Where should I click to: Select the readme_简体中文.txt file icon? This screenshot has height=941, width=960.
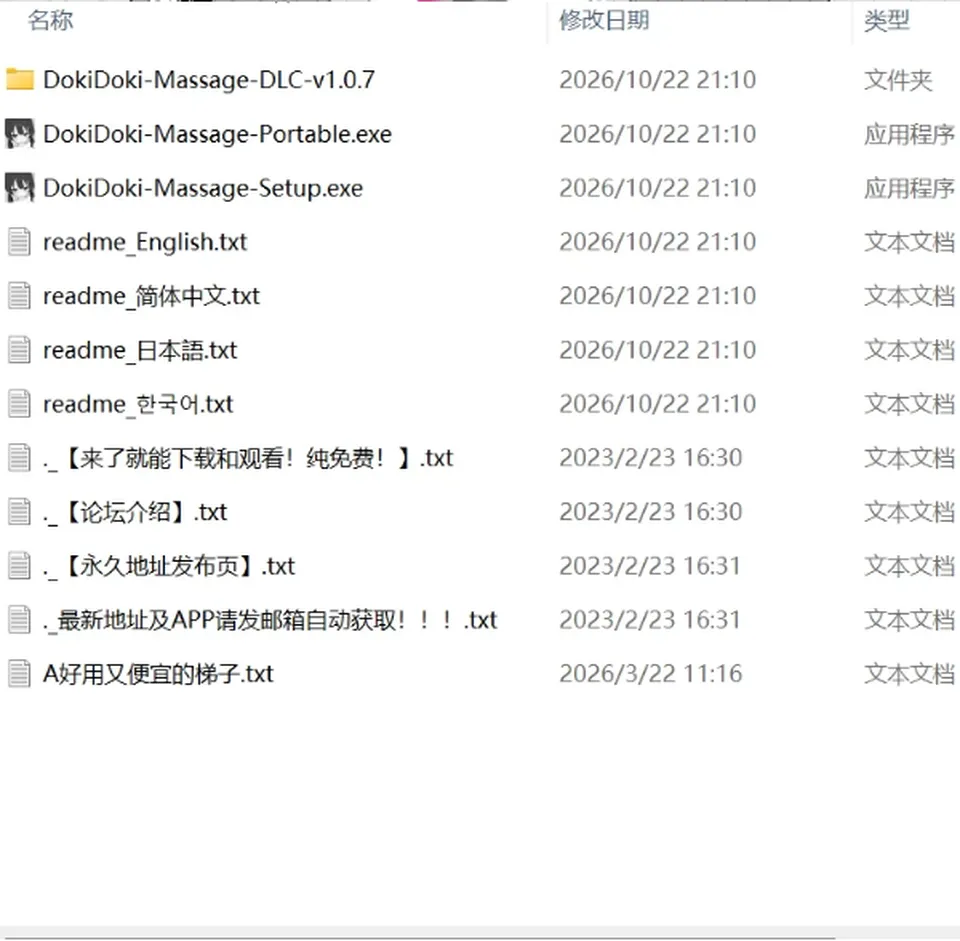(x=20, y=296)
